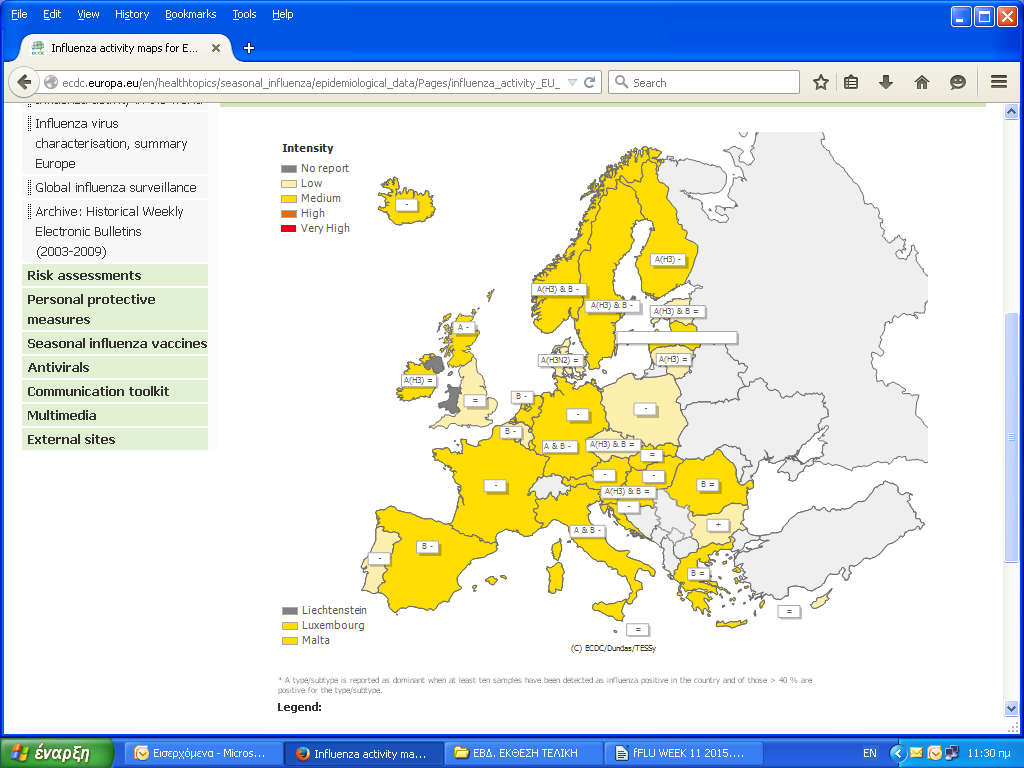Image resolution: width=1024 pixels, height=768 pixels.
Task: Click the B = label on Romania
Action: tap(707, 484)
